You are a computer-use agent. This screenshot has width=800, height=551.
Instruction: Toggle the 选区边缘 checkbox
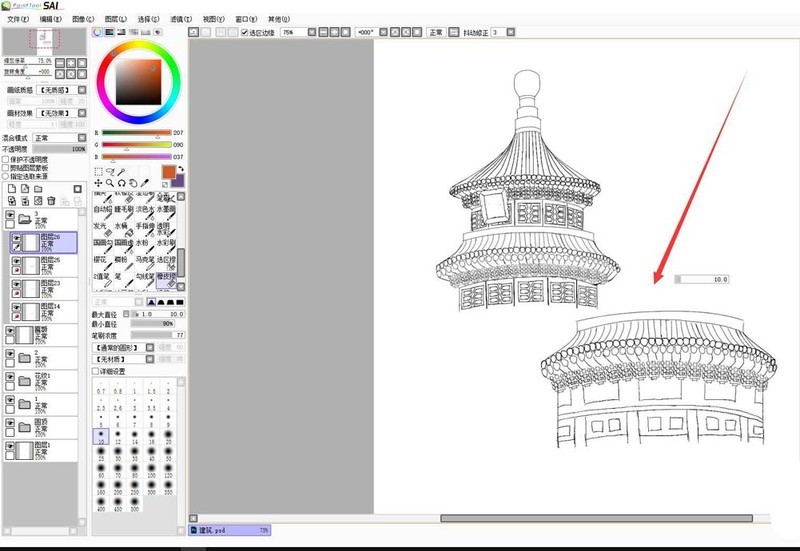click(246, 32)
